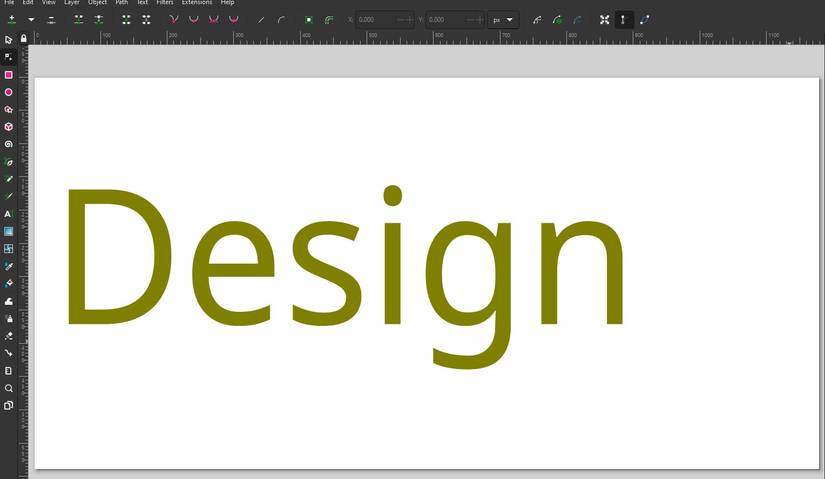Open the insert-node options dropdown arrow

[32, 19]
